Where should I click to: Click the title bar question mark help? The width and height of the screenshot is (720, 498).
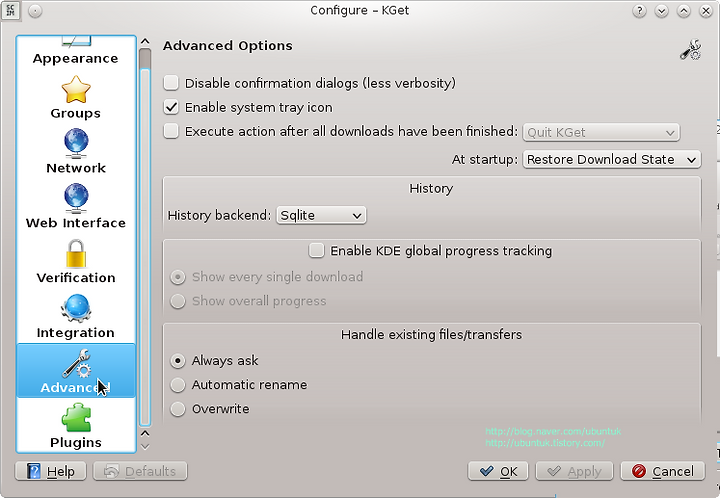point(639,11)
